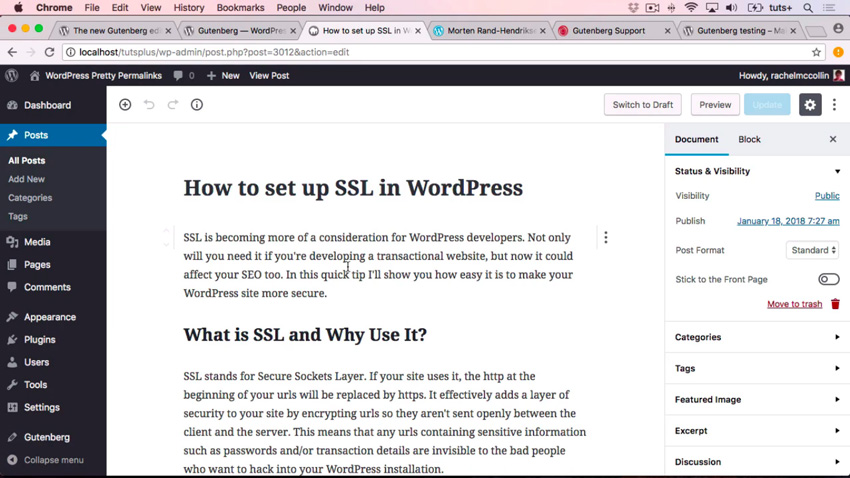Open the Gutenberg menu item
The height and width of the screenshot is (478, 850).
click(x=53, y=437)
